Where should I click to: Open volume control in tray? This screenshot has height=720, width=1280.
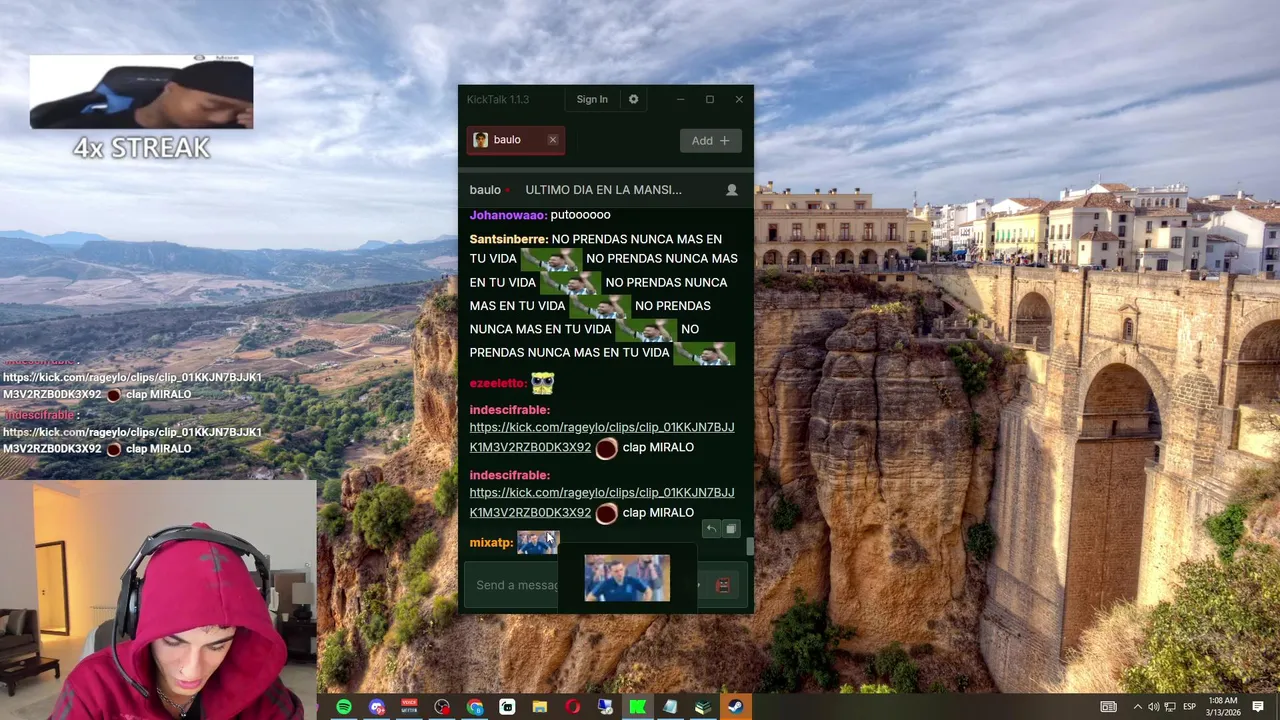1153,707
